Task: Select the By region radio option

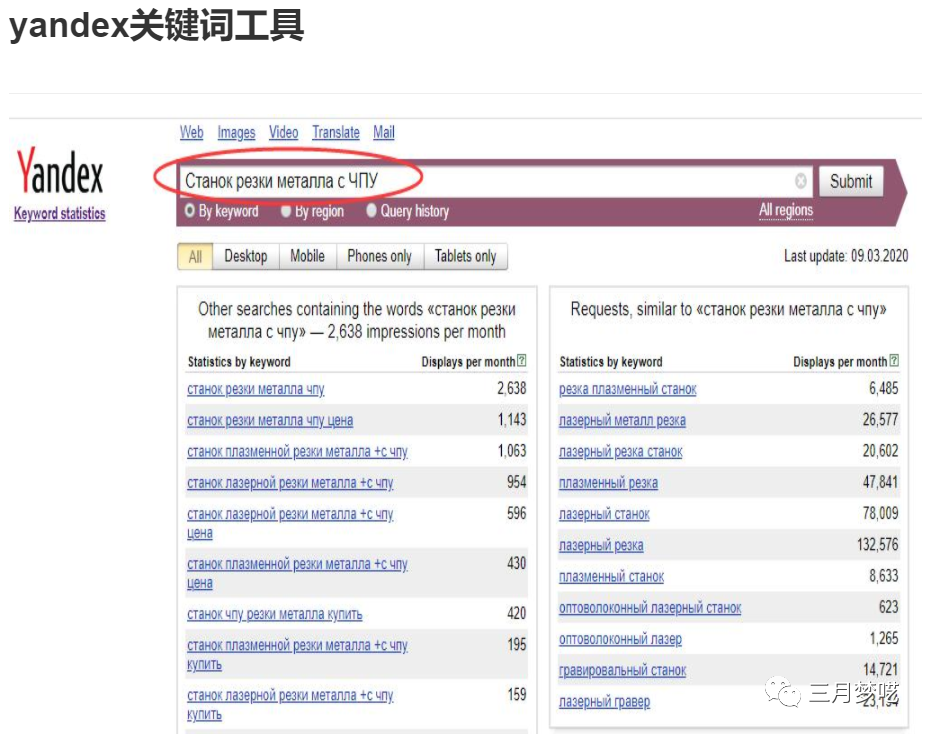Action: [x=287, y=211]
